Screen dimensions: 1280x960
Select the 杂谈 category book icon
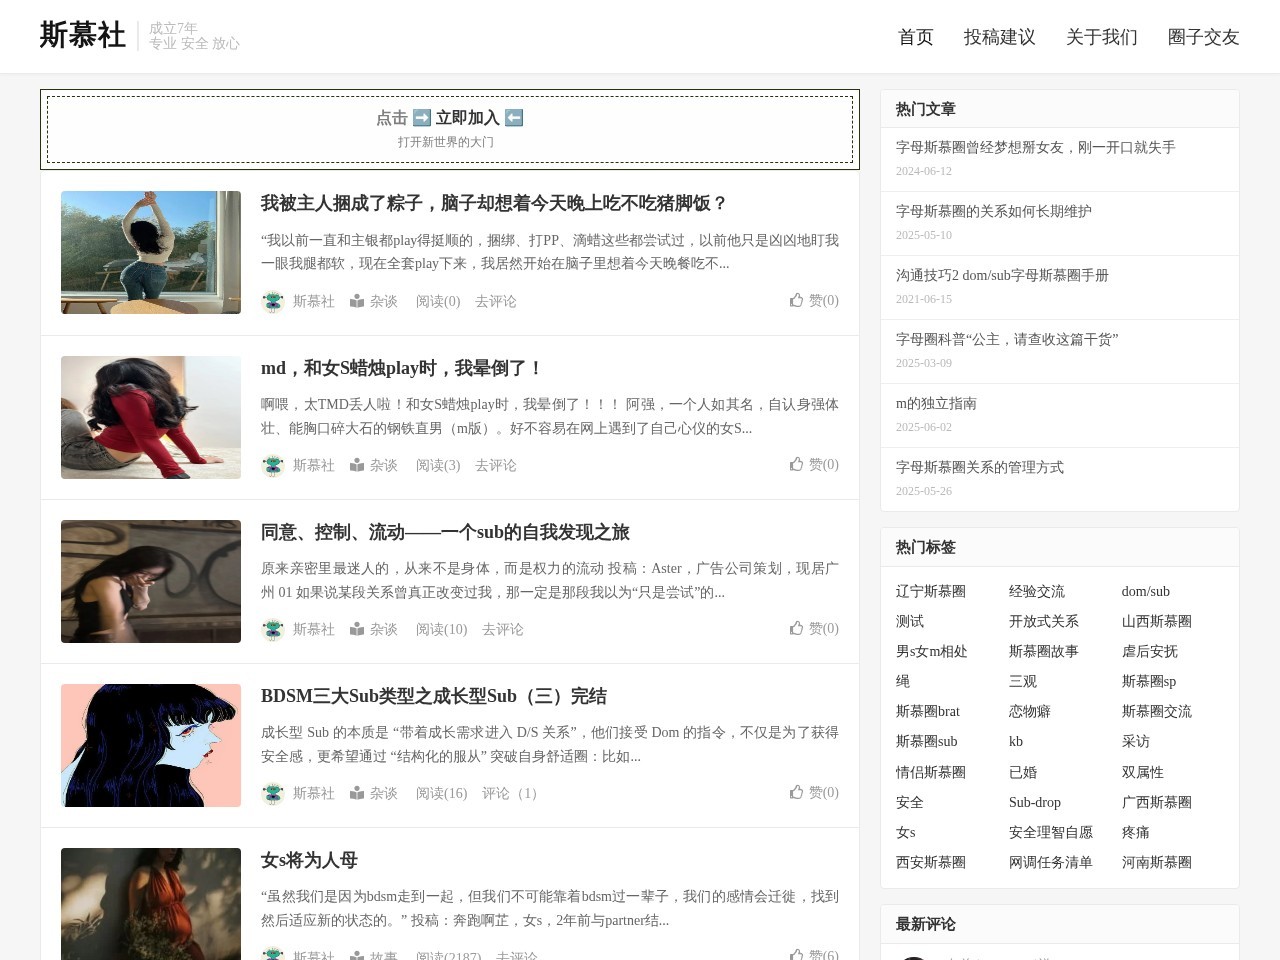(356, 301)
